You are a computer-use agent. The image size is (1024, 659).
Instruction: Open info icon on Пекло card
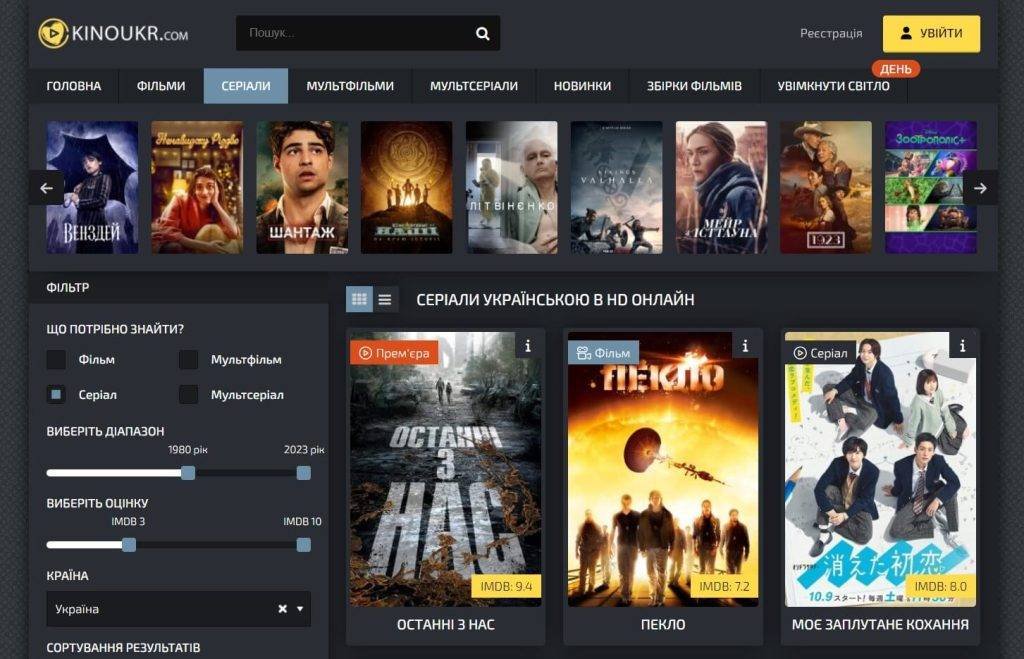745,346
